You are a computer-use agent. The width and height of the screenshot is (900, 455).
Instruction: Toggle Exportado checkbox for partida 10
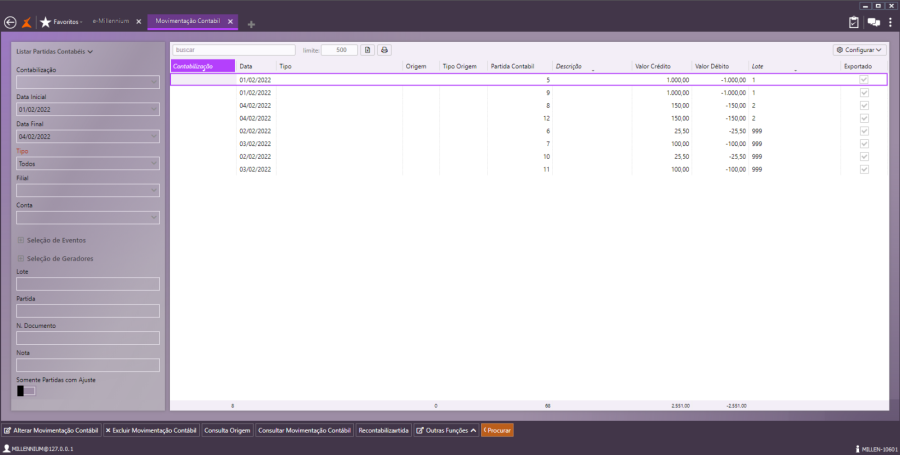point(864,157)
